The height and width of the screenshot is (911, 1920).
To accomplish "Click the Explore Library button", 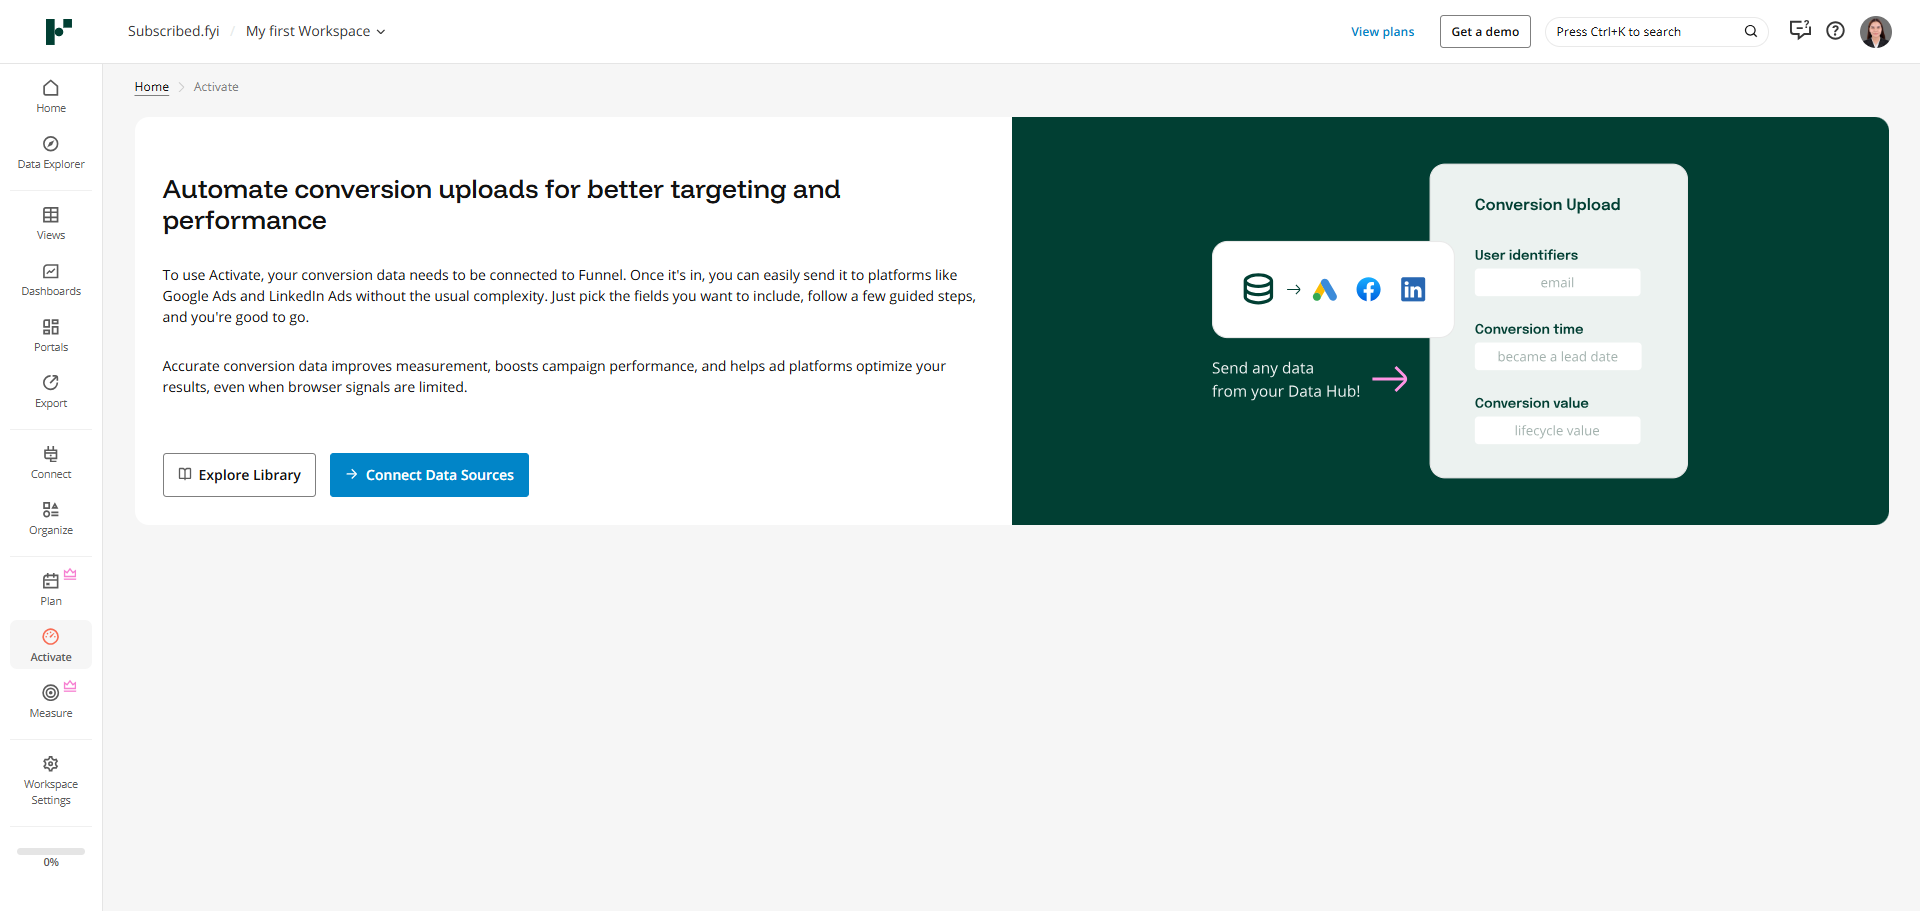I will [x=239, y=475].
